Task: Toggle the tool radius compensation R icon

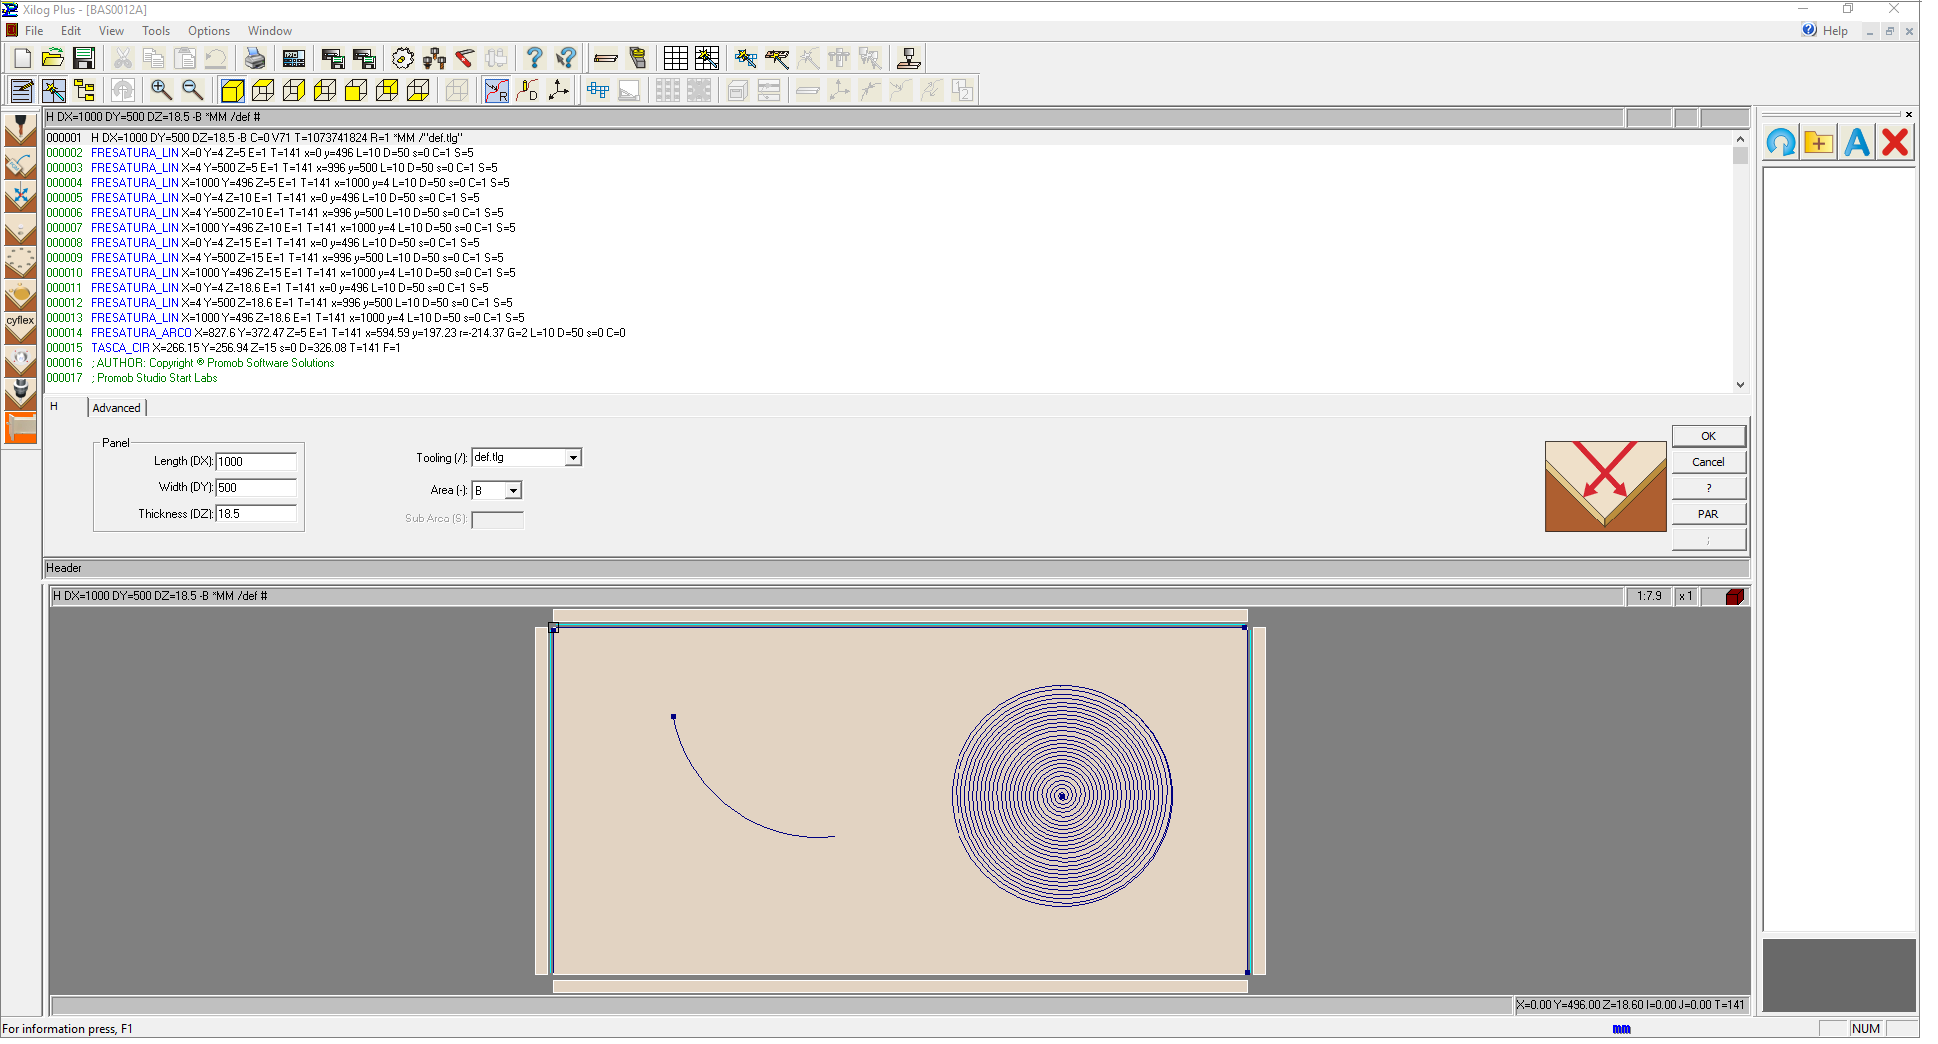Action: (496, 90)
